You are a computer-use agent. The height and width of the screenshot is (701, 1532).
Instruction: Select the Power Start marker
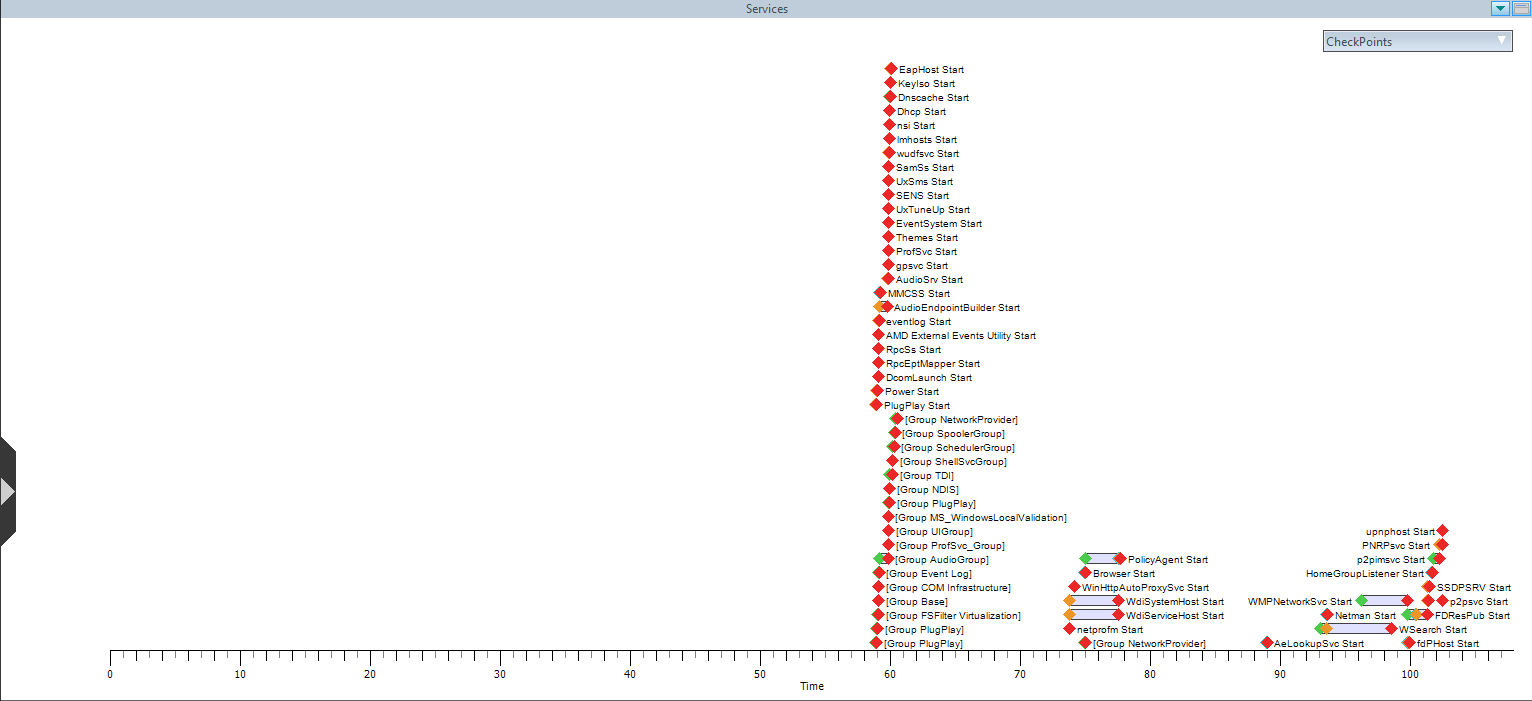point(877,391)
